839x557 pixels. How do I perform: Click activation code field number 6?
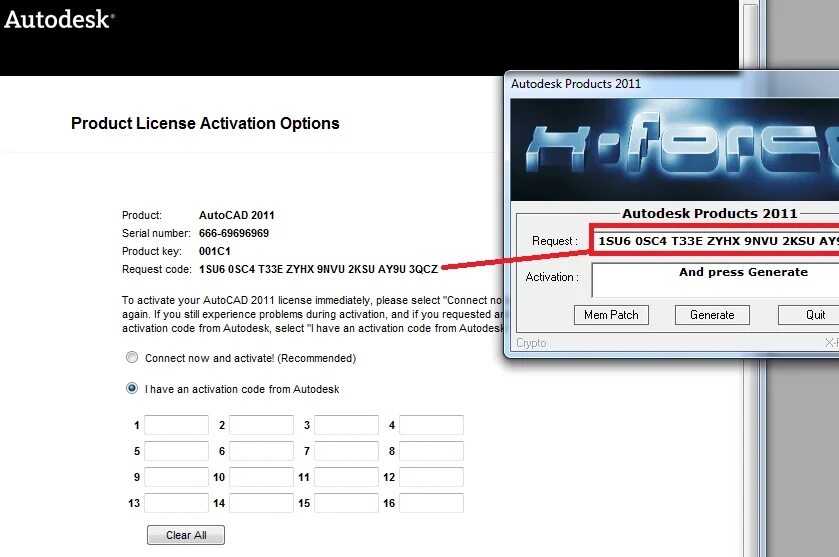[x=262, y=451]
